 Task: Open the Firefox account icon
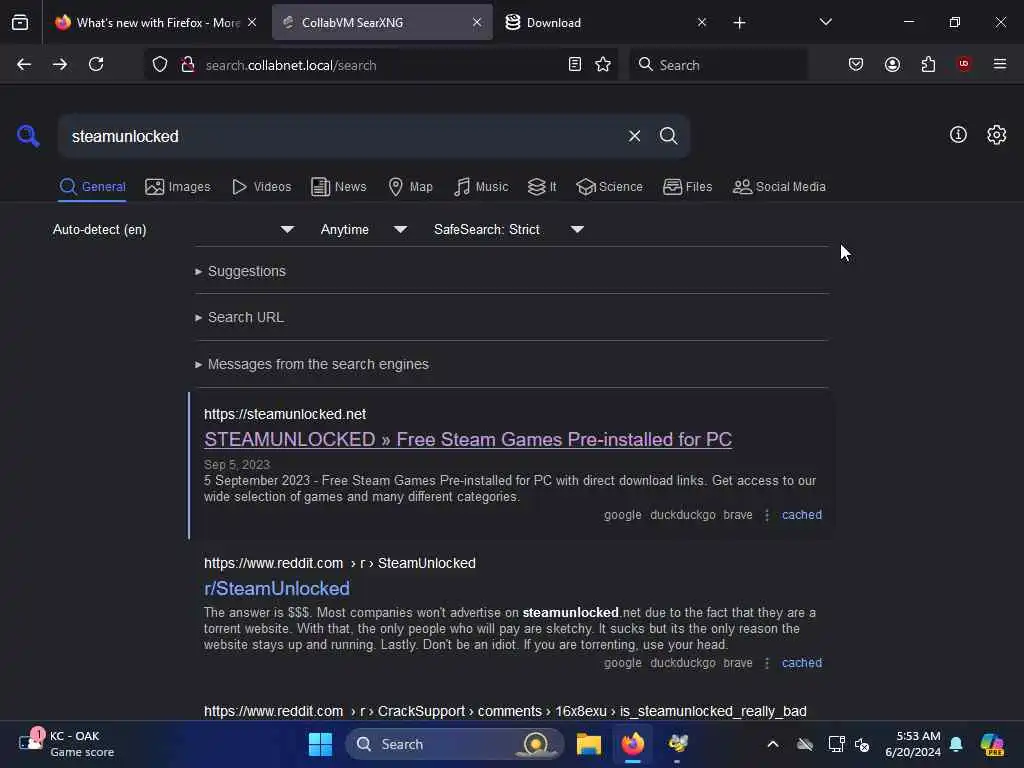click(x=892, y=64)
